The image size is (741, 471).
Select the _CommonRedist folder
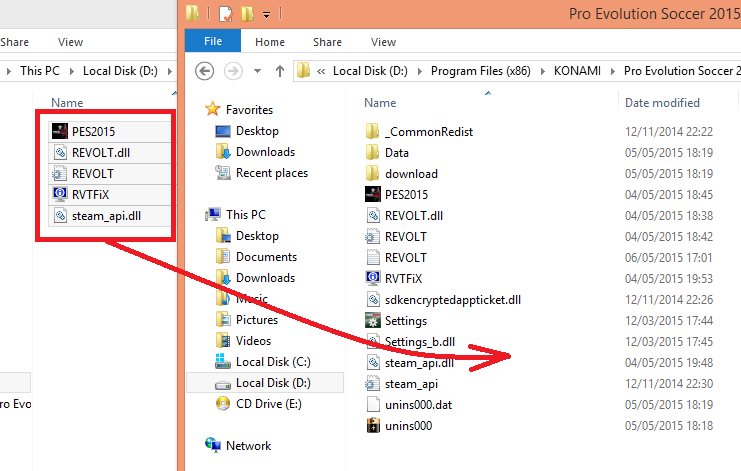419,132
